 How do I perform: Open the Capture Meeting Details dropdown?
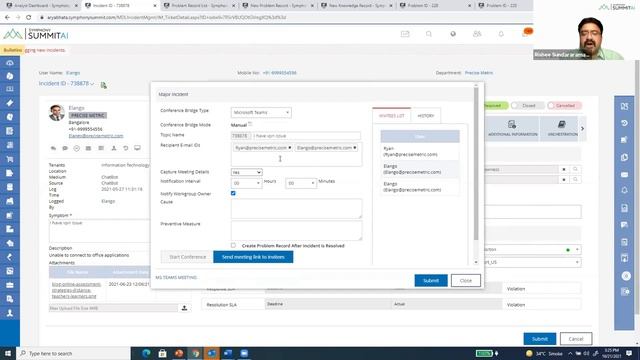click(247, 172)
